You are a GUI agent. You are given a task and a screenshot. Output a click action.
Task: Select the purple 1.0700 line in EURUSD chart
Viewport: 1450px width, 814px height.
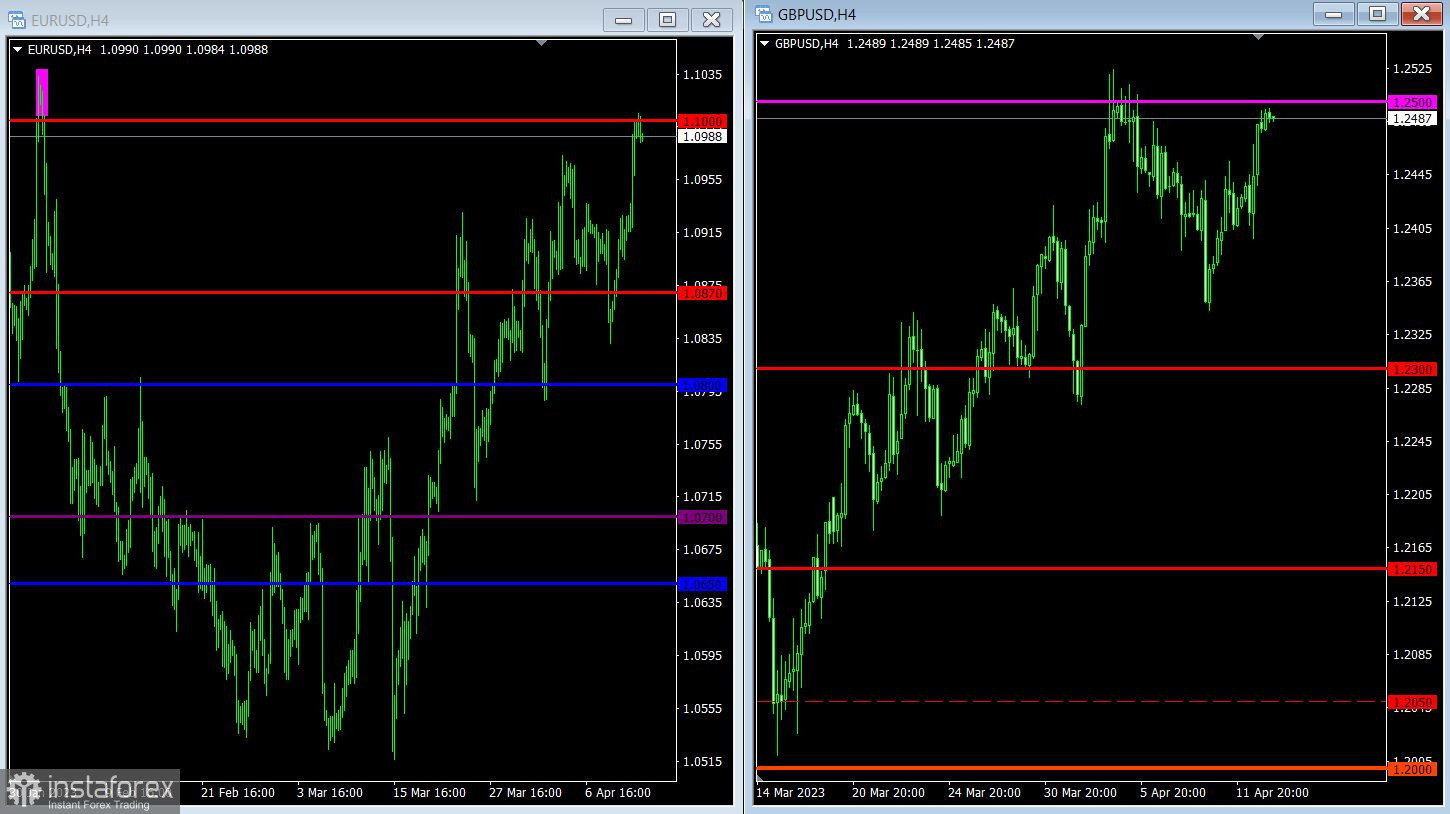click(342, 516)
